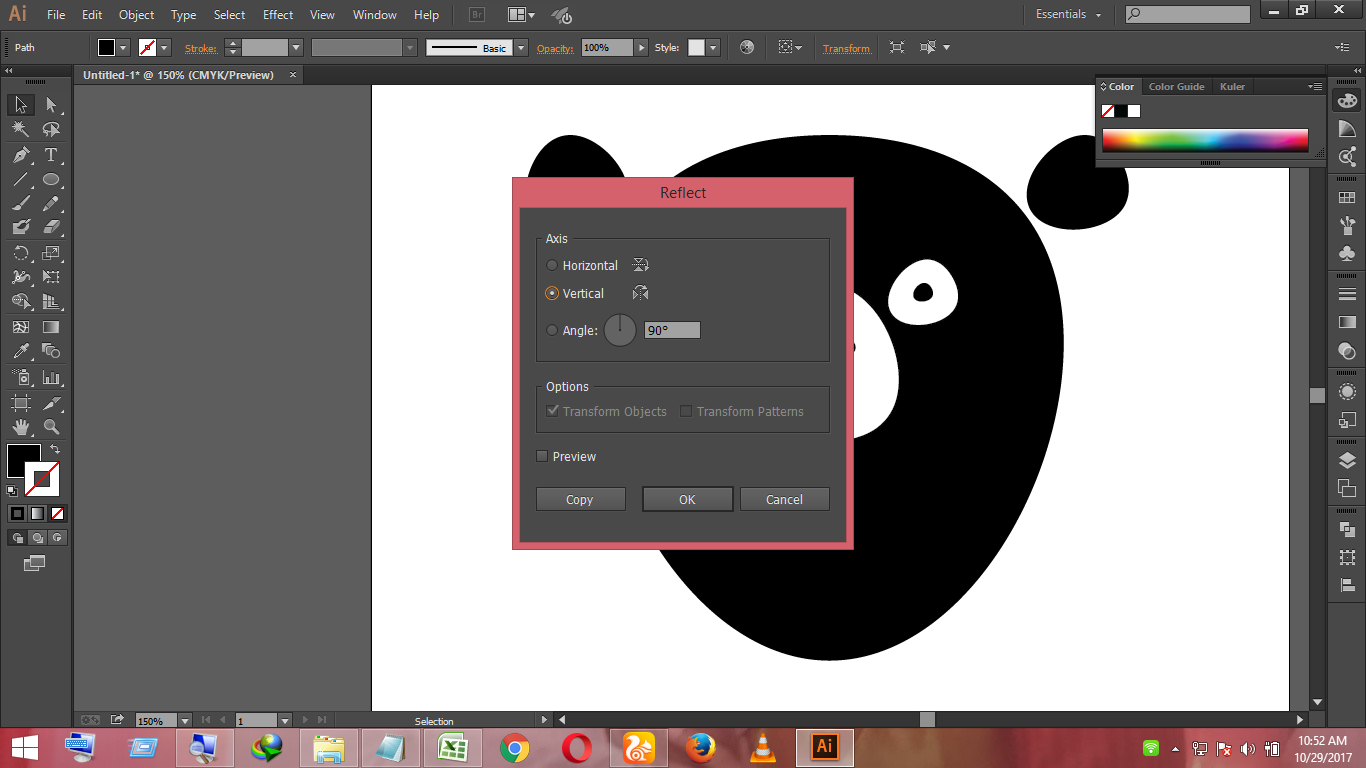Screen dimensions: 1366x768
Task: Click the Stroke link label
Action: 200,48
